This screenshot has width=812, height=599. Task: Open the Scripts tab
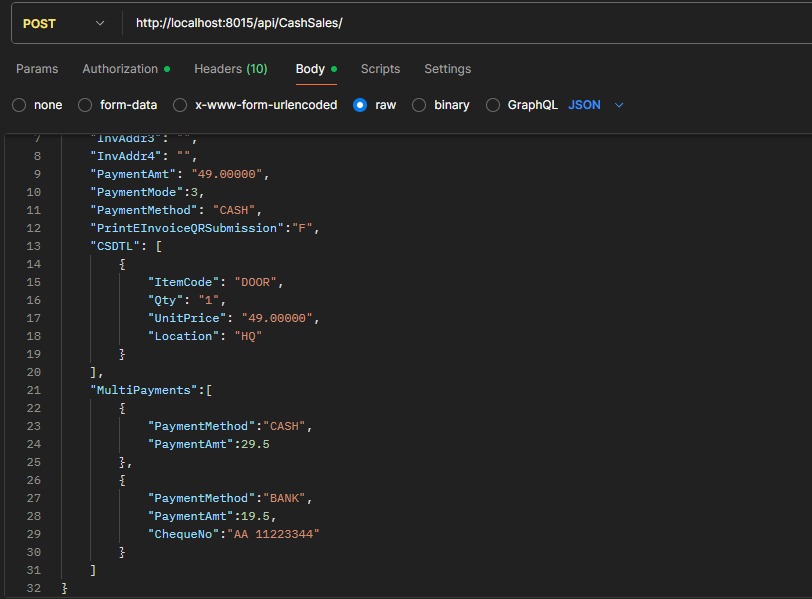pos(380,69)
